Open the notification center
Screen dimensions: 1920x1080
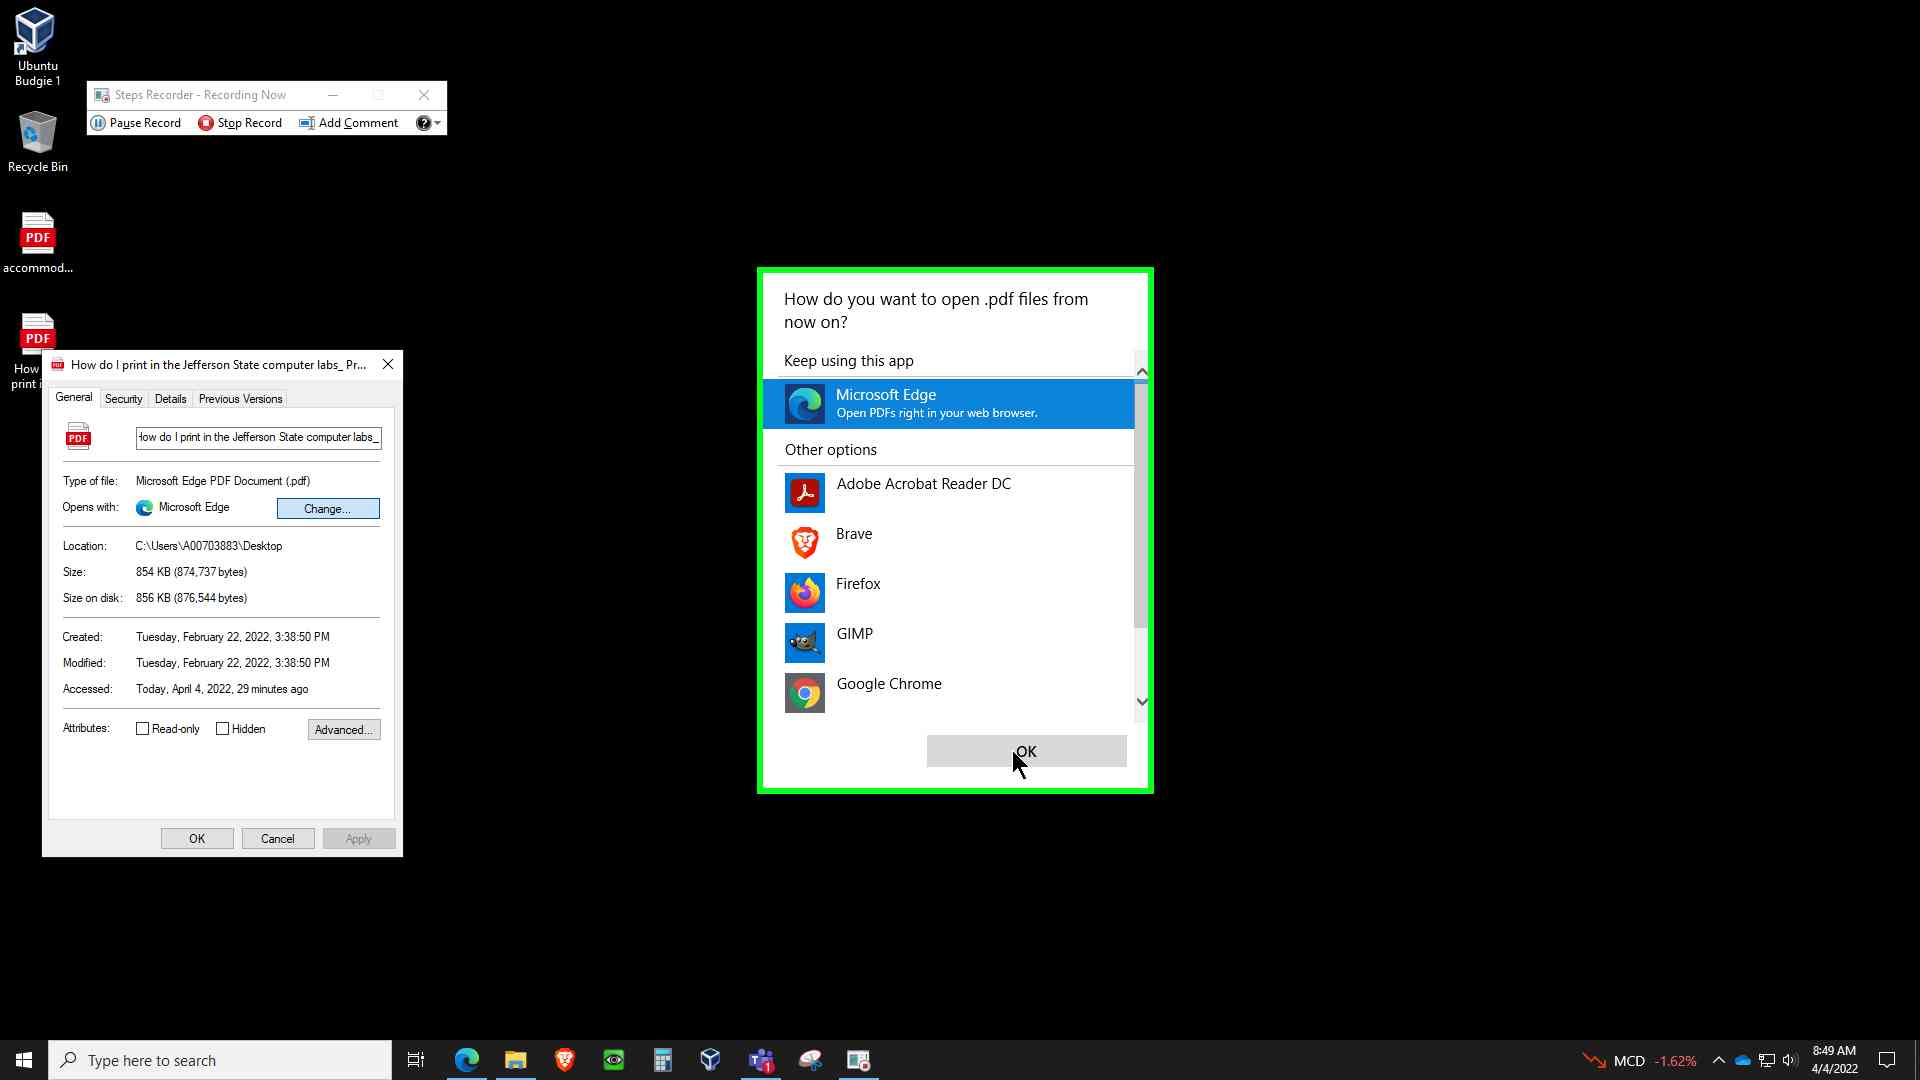pyautogui.click(x=1887, y=1060)
